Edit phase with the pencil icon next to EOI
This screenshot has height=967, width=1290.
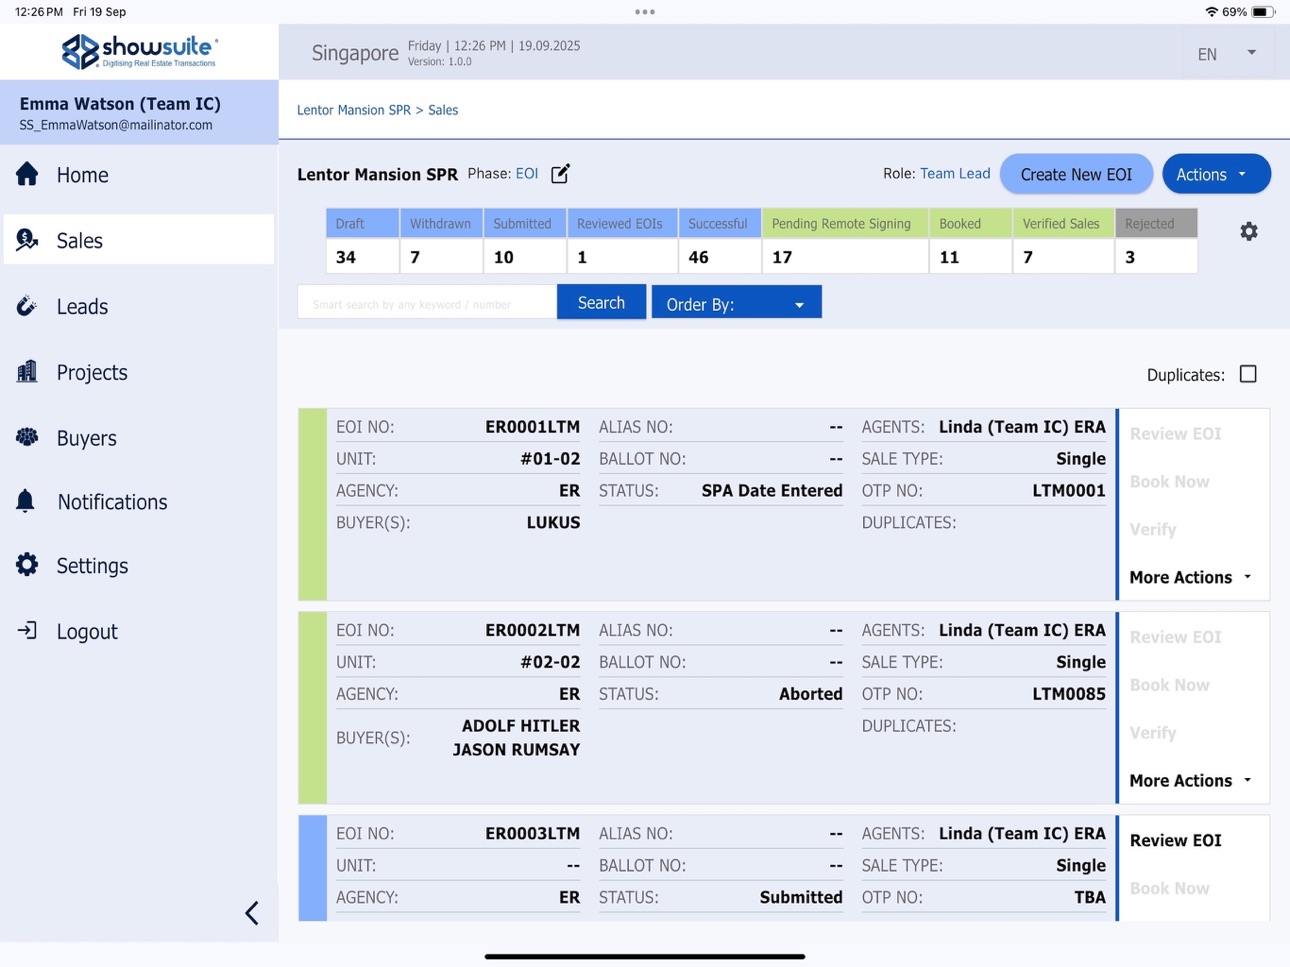click(x=560, y=173)
